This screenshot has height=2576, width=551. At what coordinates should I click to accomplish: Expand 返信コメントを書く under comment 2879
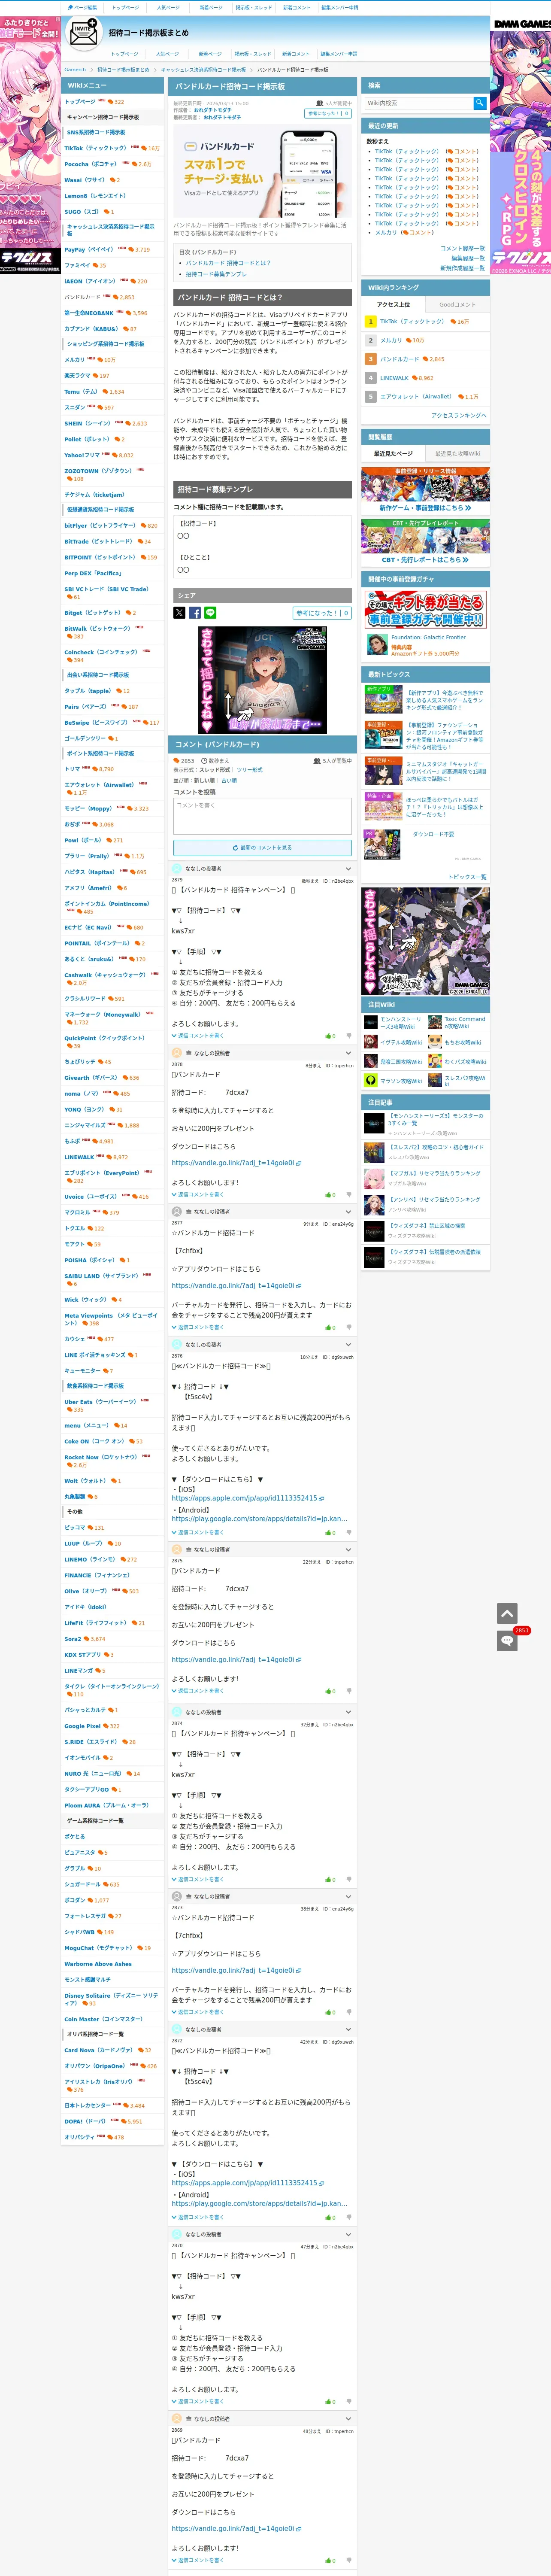[198, 1036]
